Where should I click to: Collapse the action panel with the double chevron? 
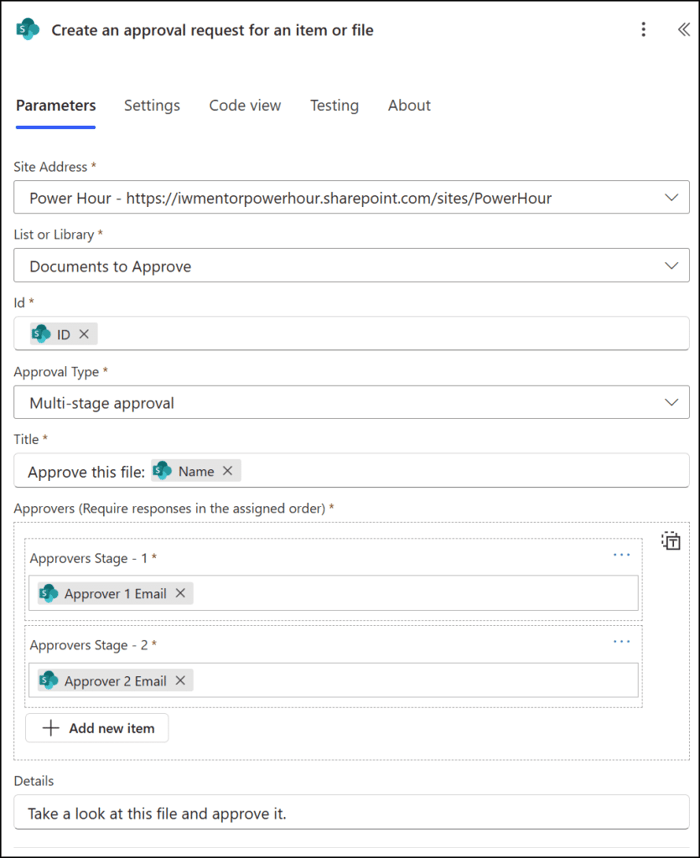[682, 30]
